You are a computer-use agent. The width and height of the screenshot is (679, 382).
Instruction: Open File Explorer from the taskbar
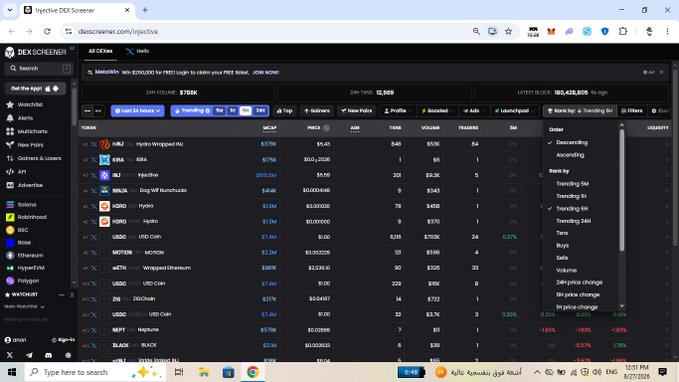click(204, 372)
